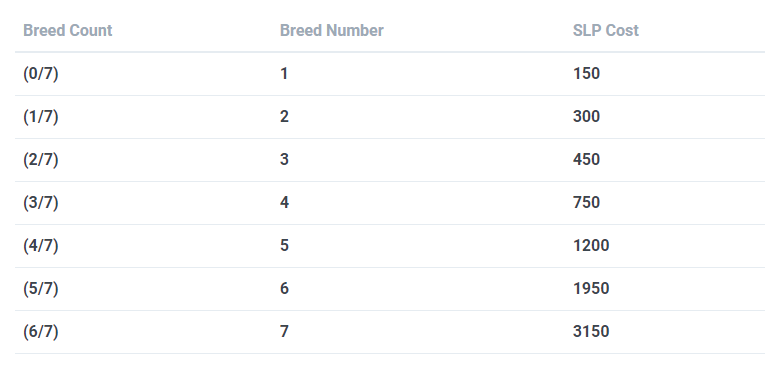Select the (0/7) breed count cell
784x372 pixels.
[40, 74]
